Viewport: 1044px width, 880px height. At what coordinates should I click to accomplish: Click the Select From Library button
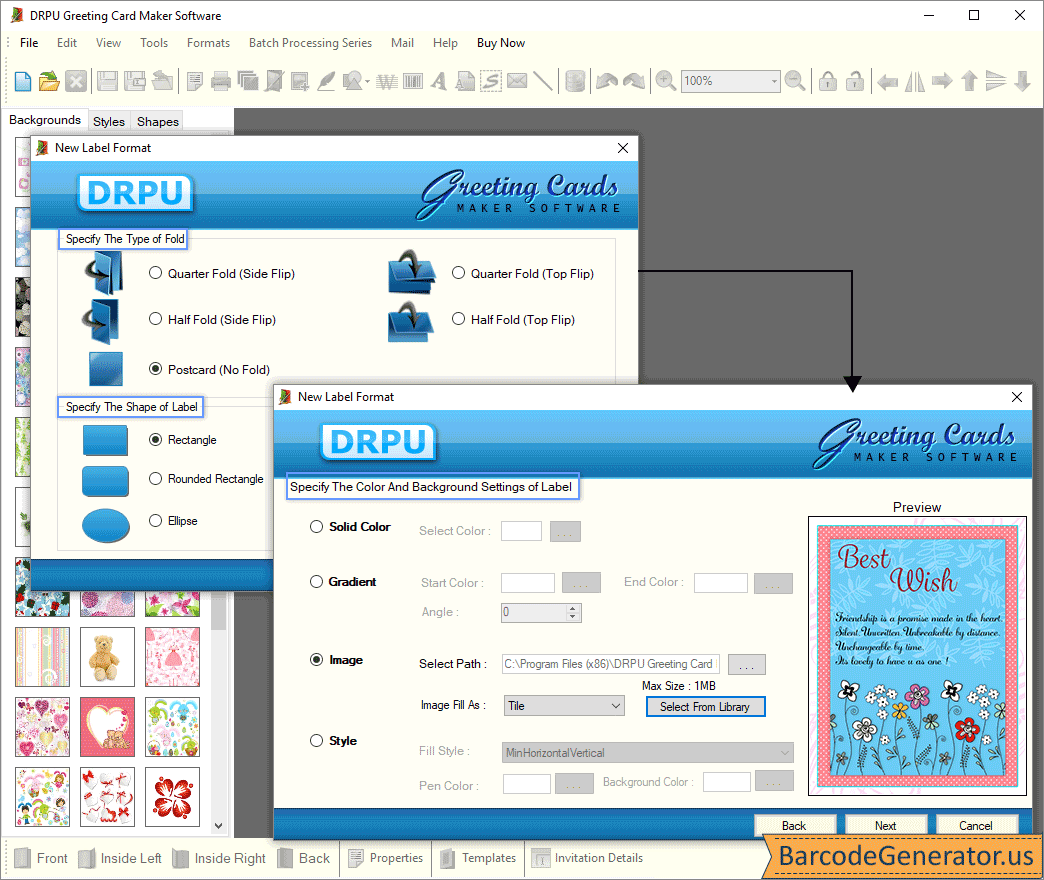(x=705, y=707)
